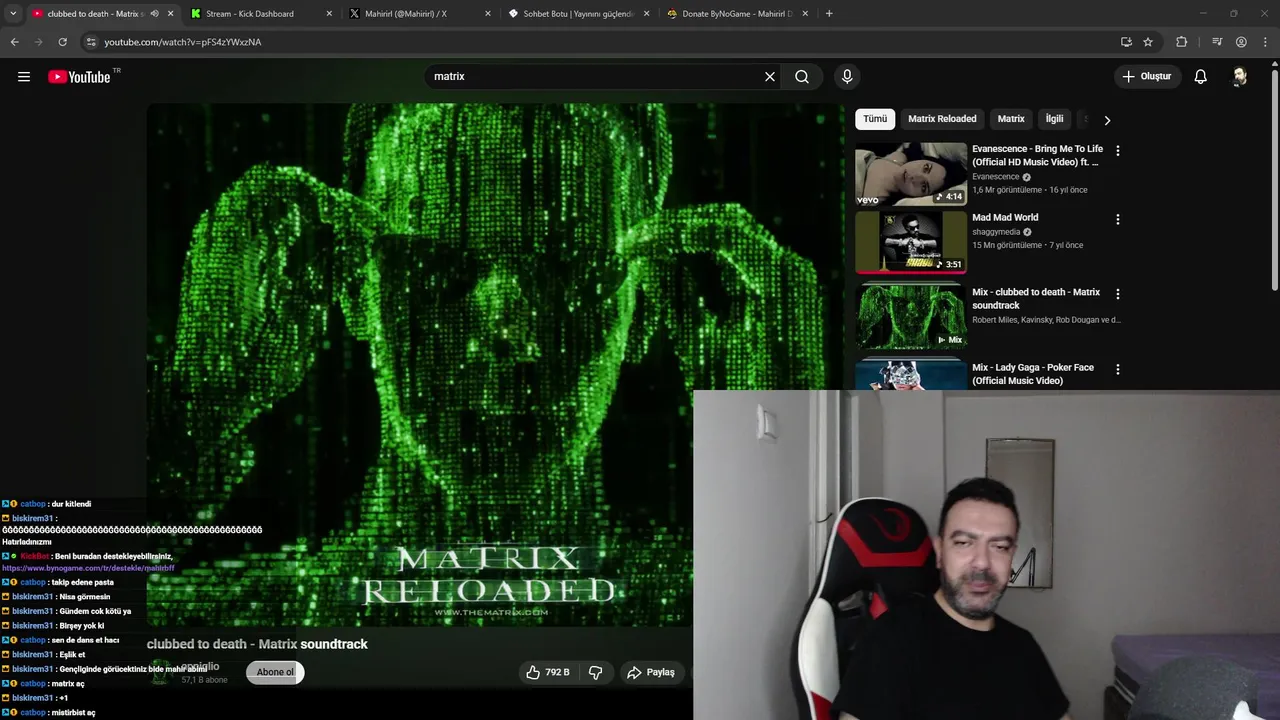Click the Evanescence Bring Me To Life title

coord(1037,155)
